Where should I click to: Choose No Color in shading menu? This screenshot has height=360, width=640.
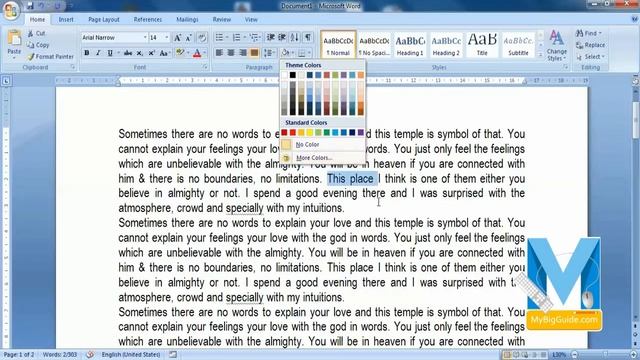[x=322, y=144]
